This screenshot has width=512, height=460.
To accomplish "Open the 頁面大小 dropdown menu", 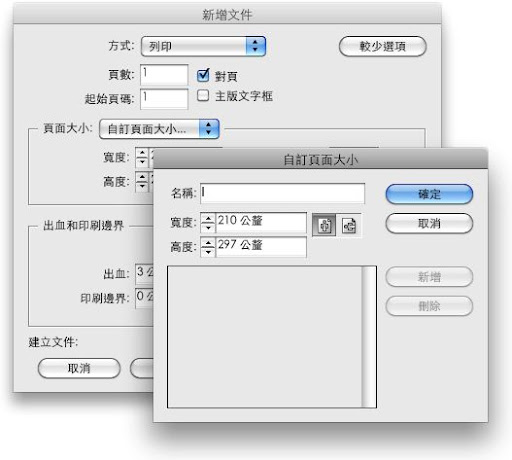I will click(x=159, y=129).
